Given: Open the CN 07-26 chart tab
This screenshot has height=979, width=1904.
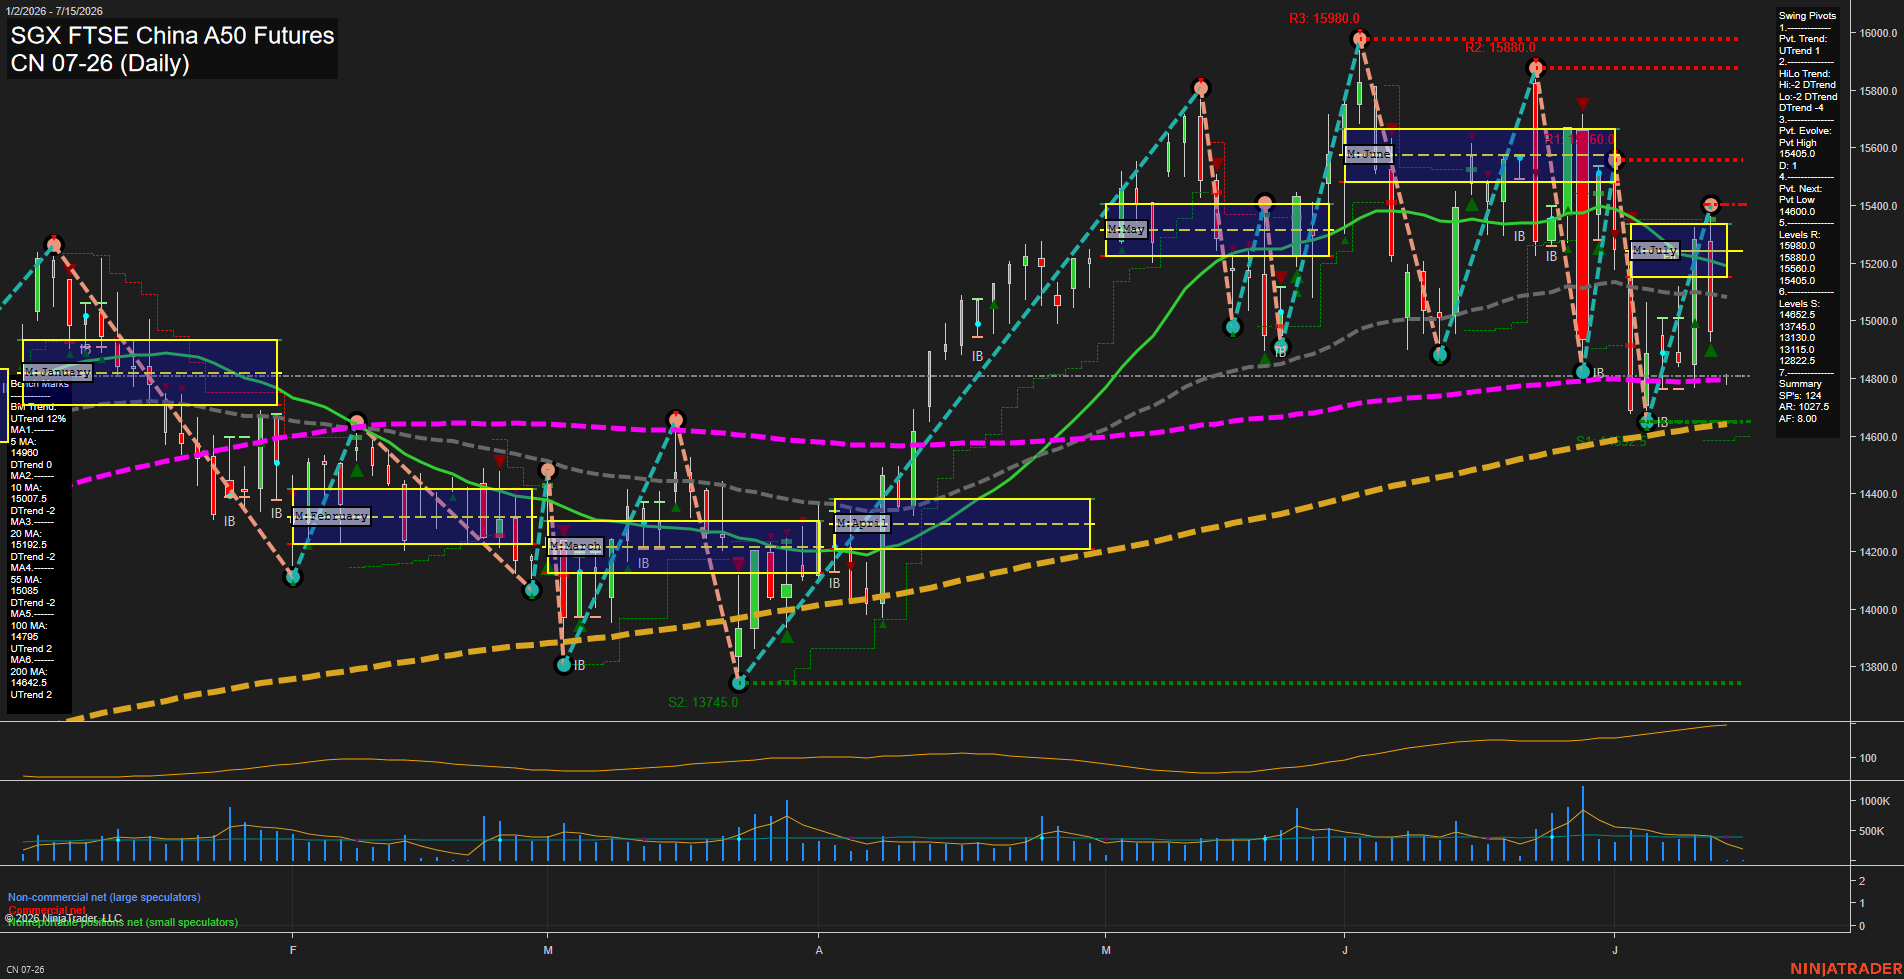Looking at the screenshot, I should coord(25,970).
